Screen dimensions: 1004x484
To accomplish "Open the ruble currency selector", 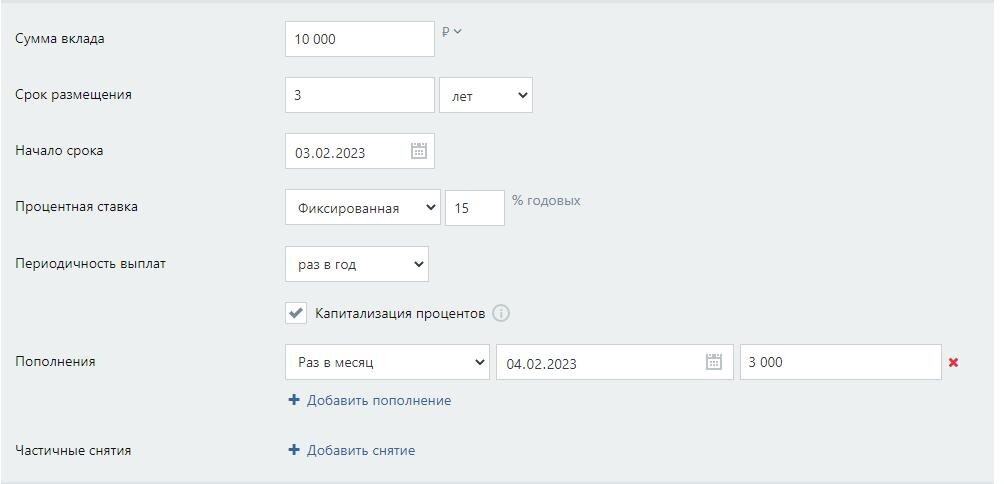I will 451,31.
